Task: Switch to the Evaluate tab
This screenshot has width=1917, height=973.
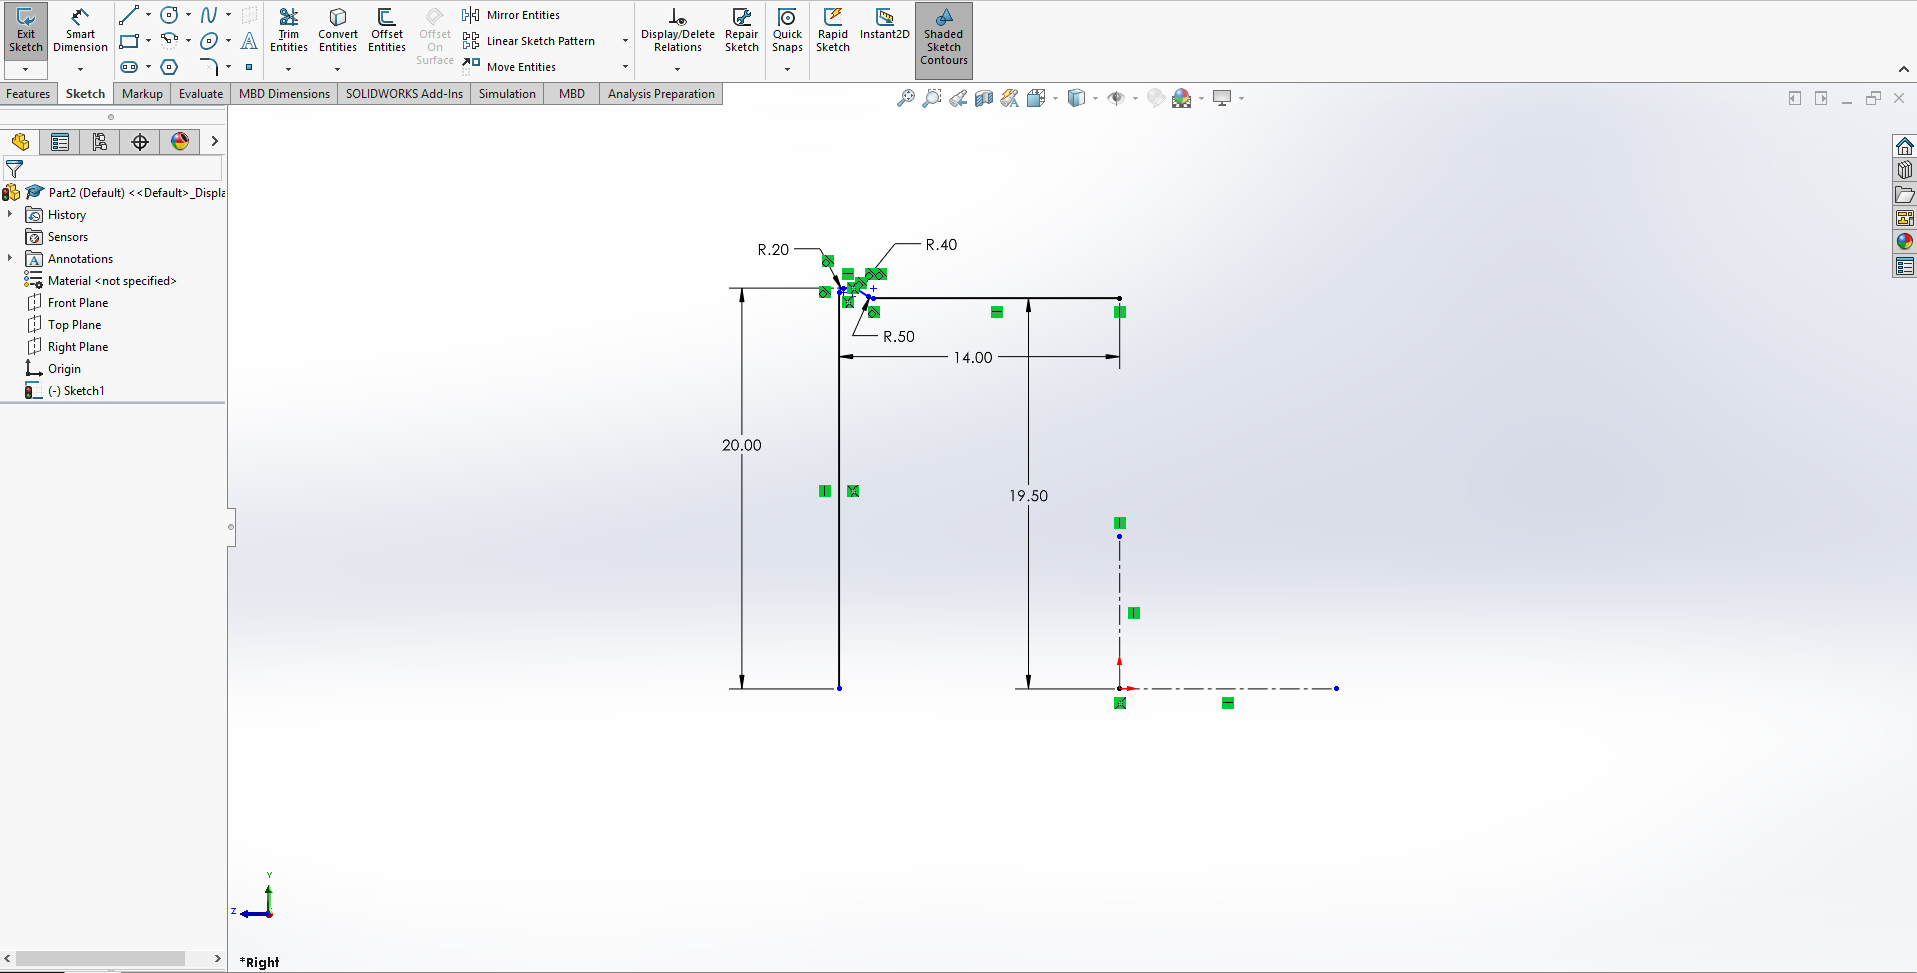Action: click(201, 94)
